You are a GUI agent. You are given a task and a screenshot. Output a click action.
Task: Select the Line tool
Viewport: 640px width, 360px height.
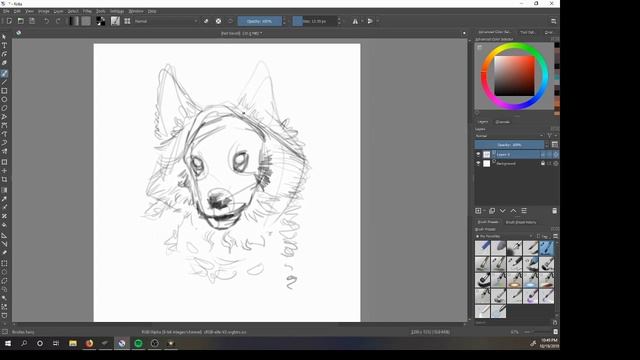click(x=4, y=82)
